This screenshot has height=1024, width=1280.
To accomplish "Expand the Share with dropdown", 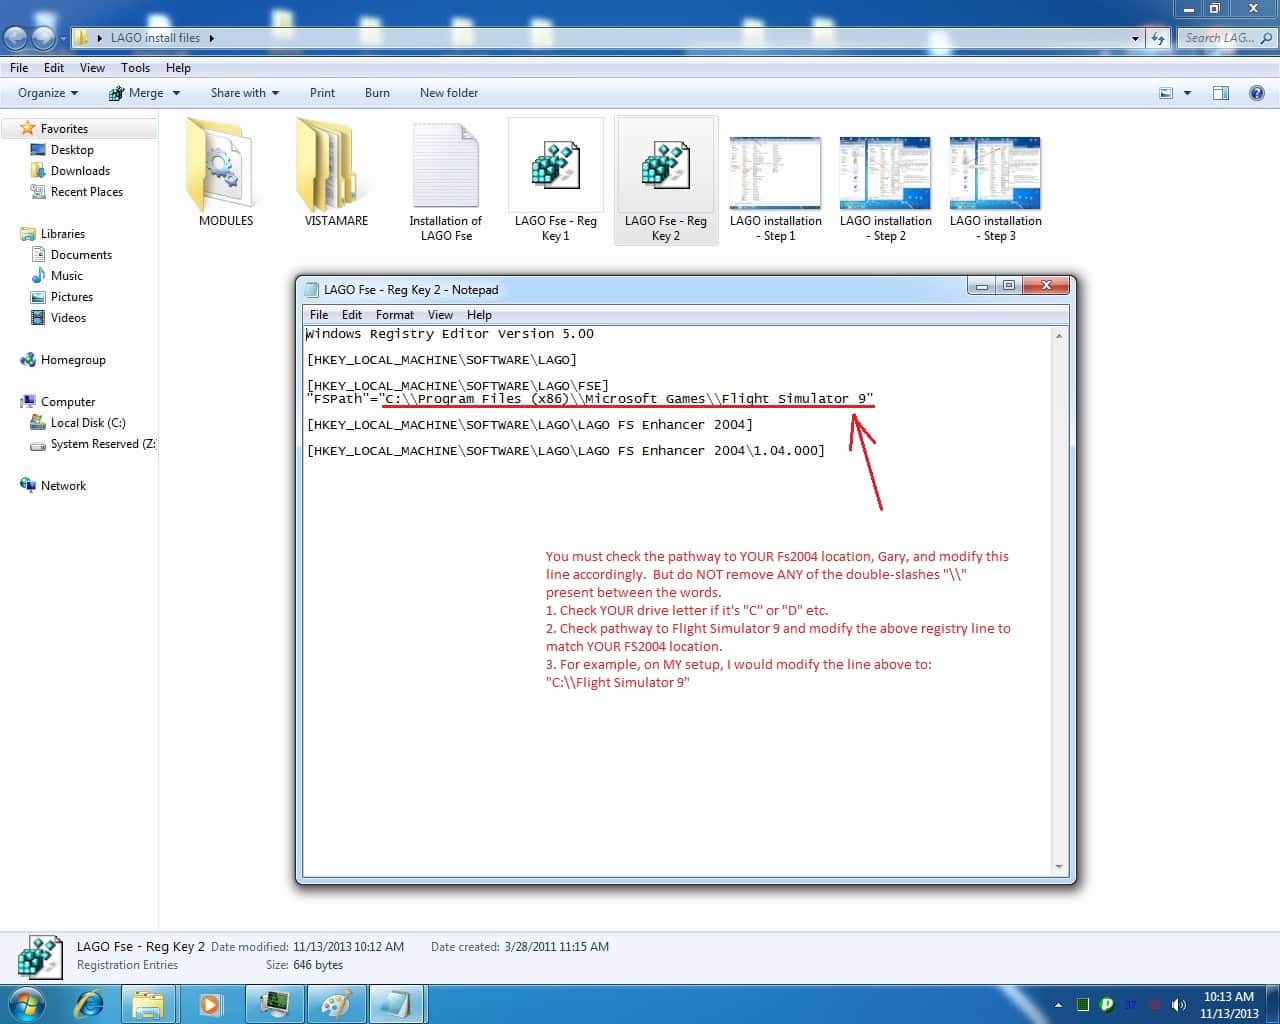I will tap(244, 93).
